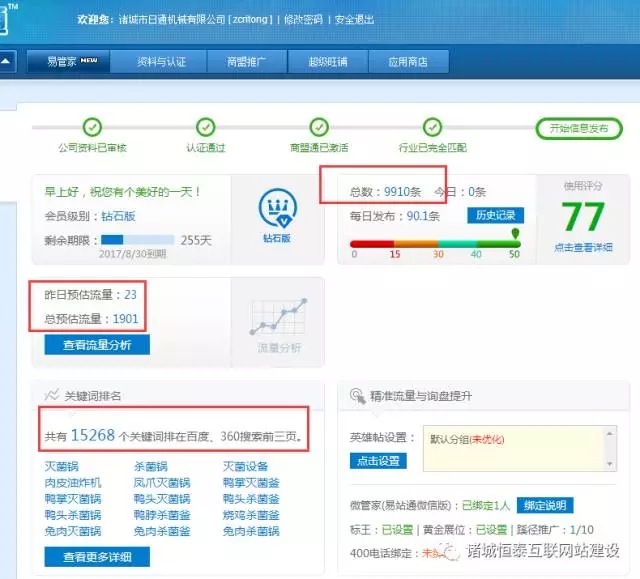640x579 pixels.
Task: Click the 行业已完全匹配 checkmark icon
Action: tap(432, 127)
